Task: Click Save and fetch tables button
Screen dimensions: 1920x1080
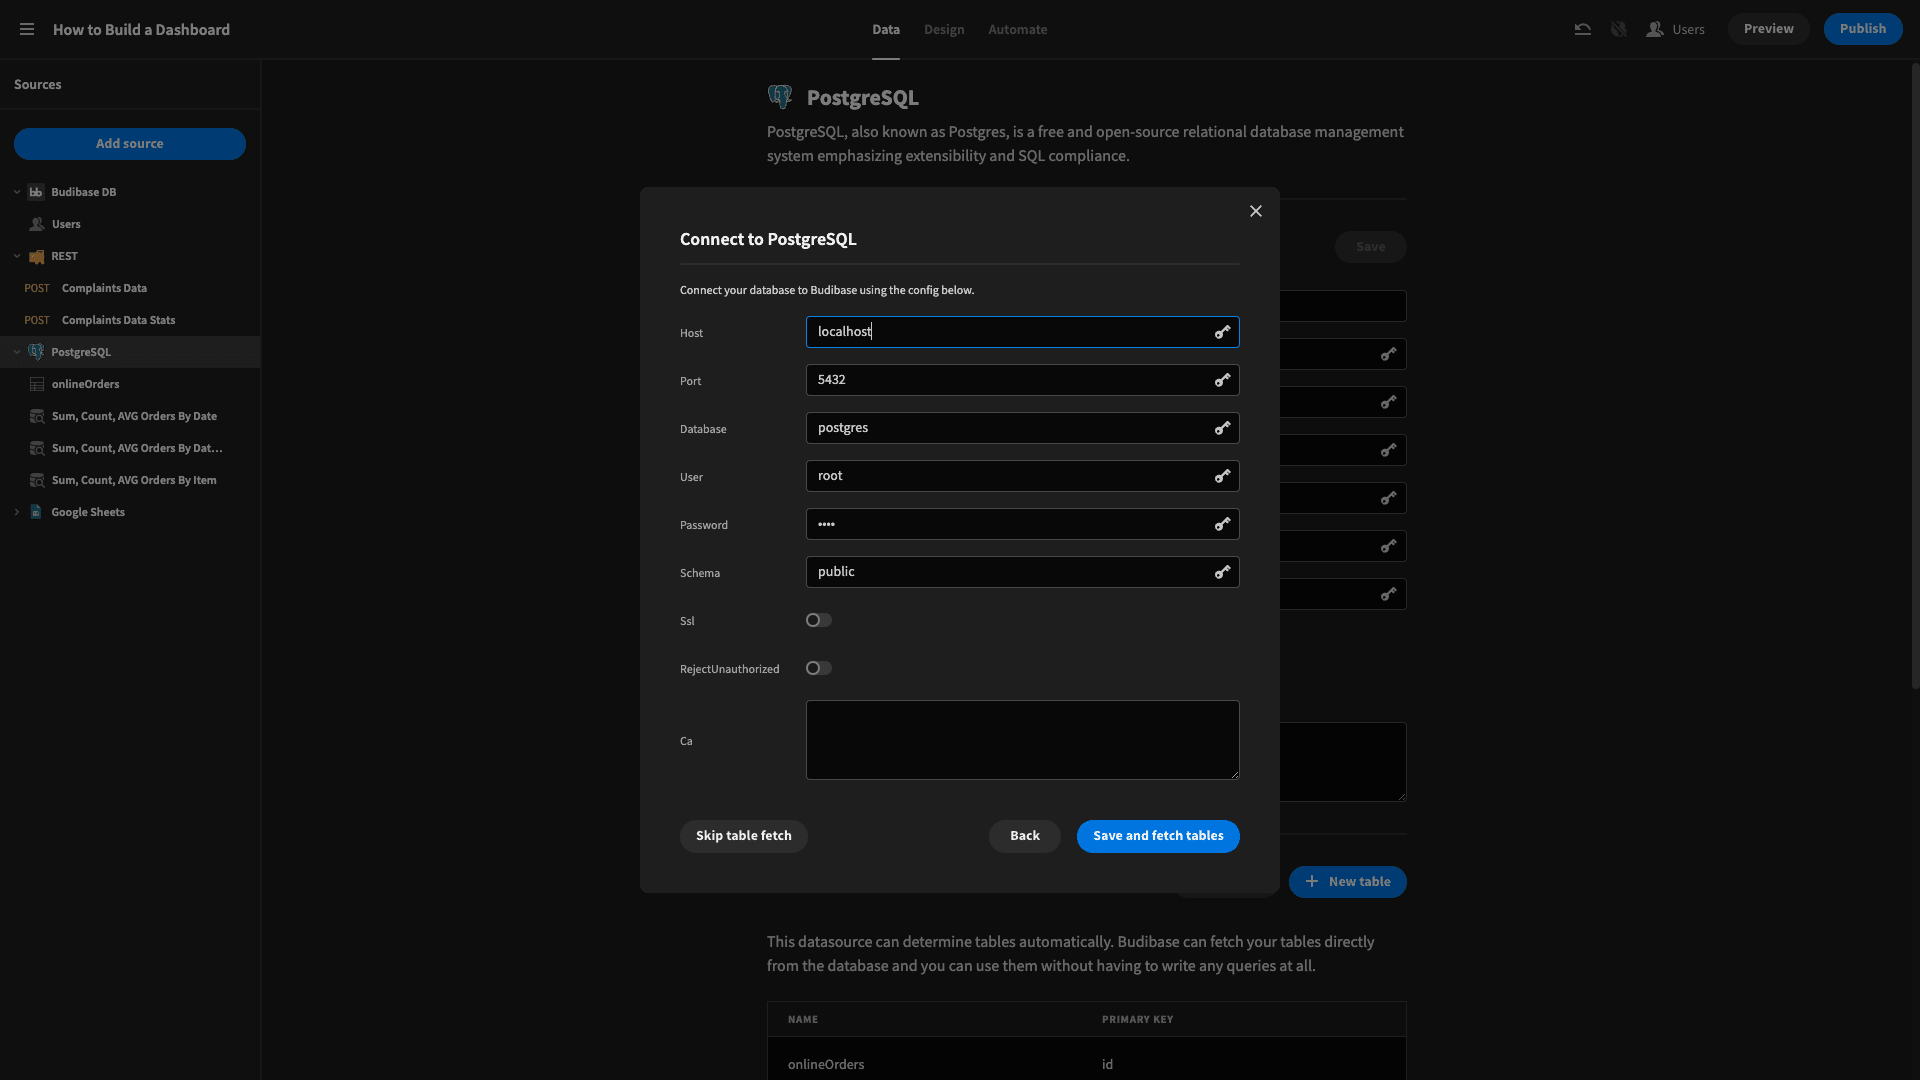Action: 1158,836
